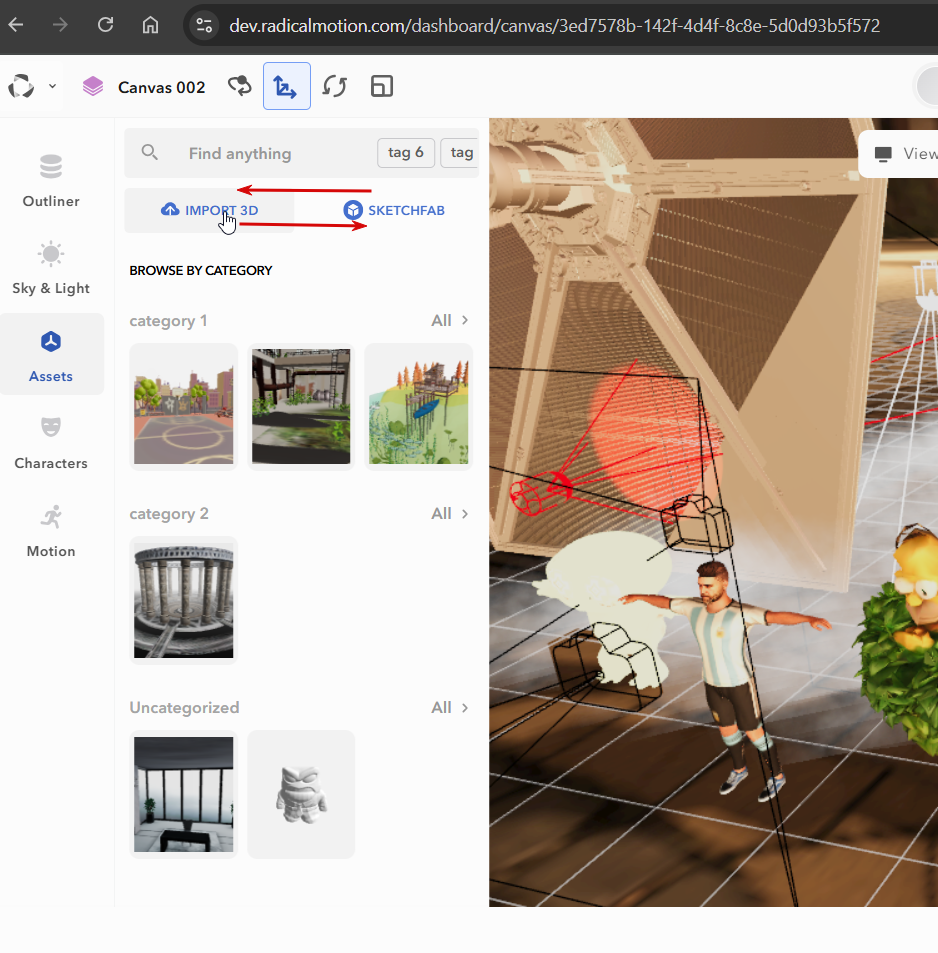Screen dimensions: 938x953
Task: Reload the browser page
Action: [x=106, y=25]
